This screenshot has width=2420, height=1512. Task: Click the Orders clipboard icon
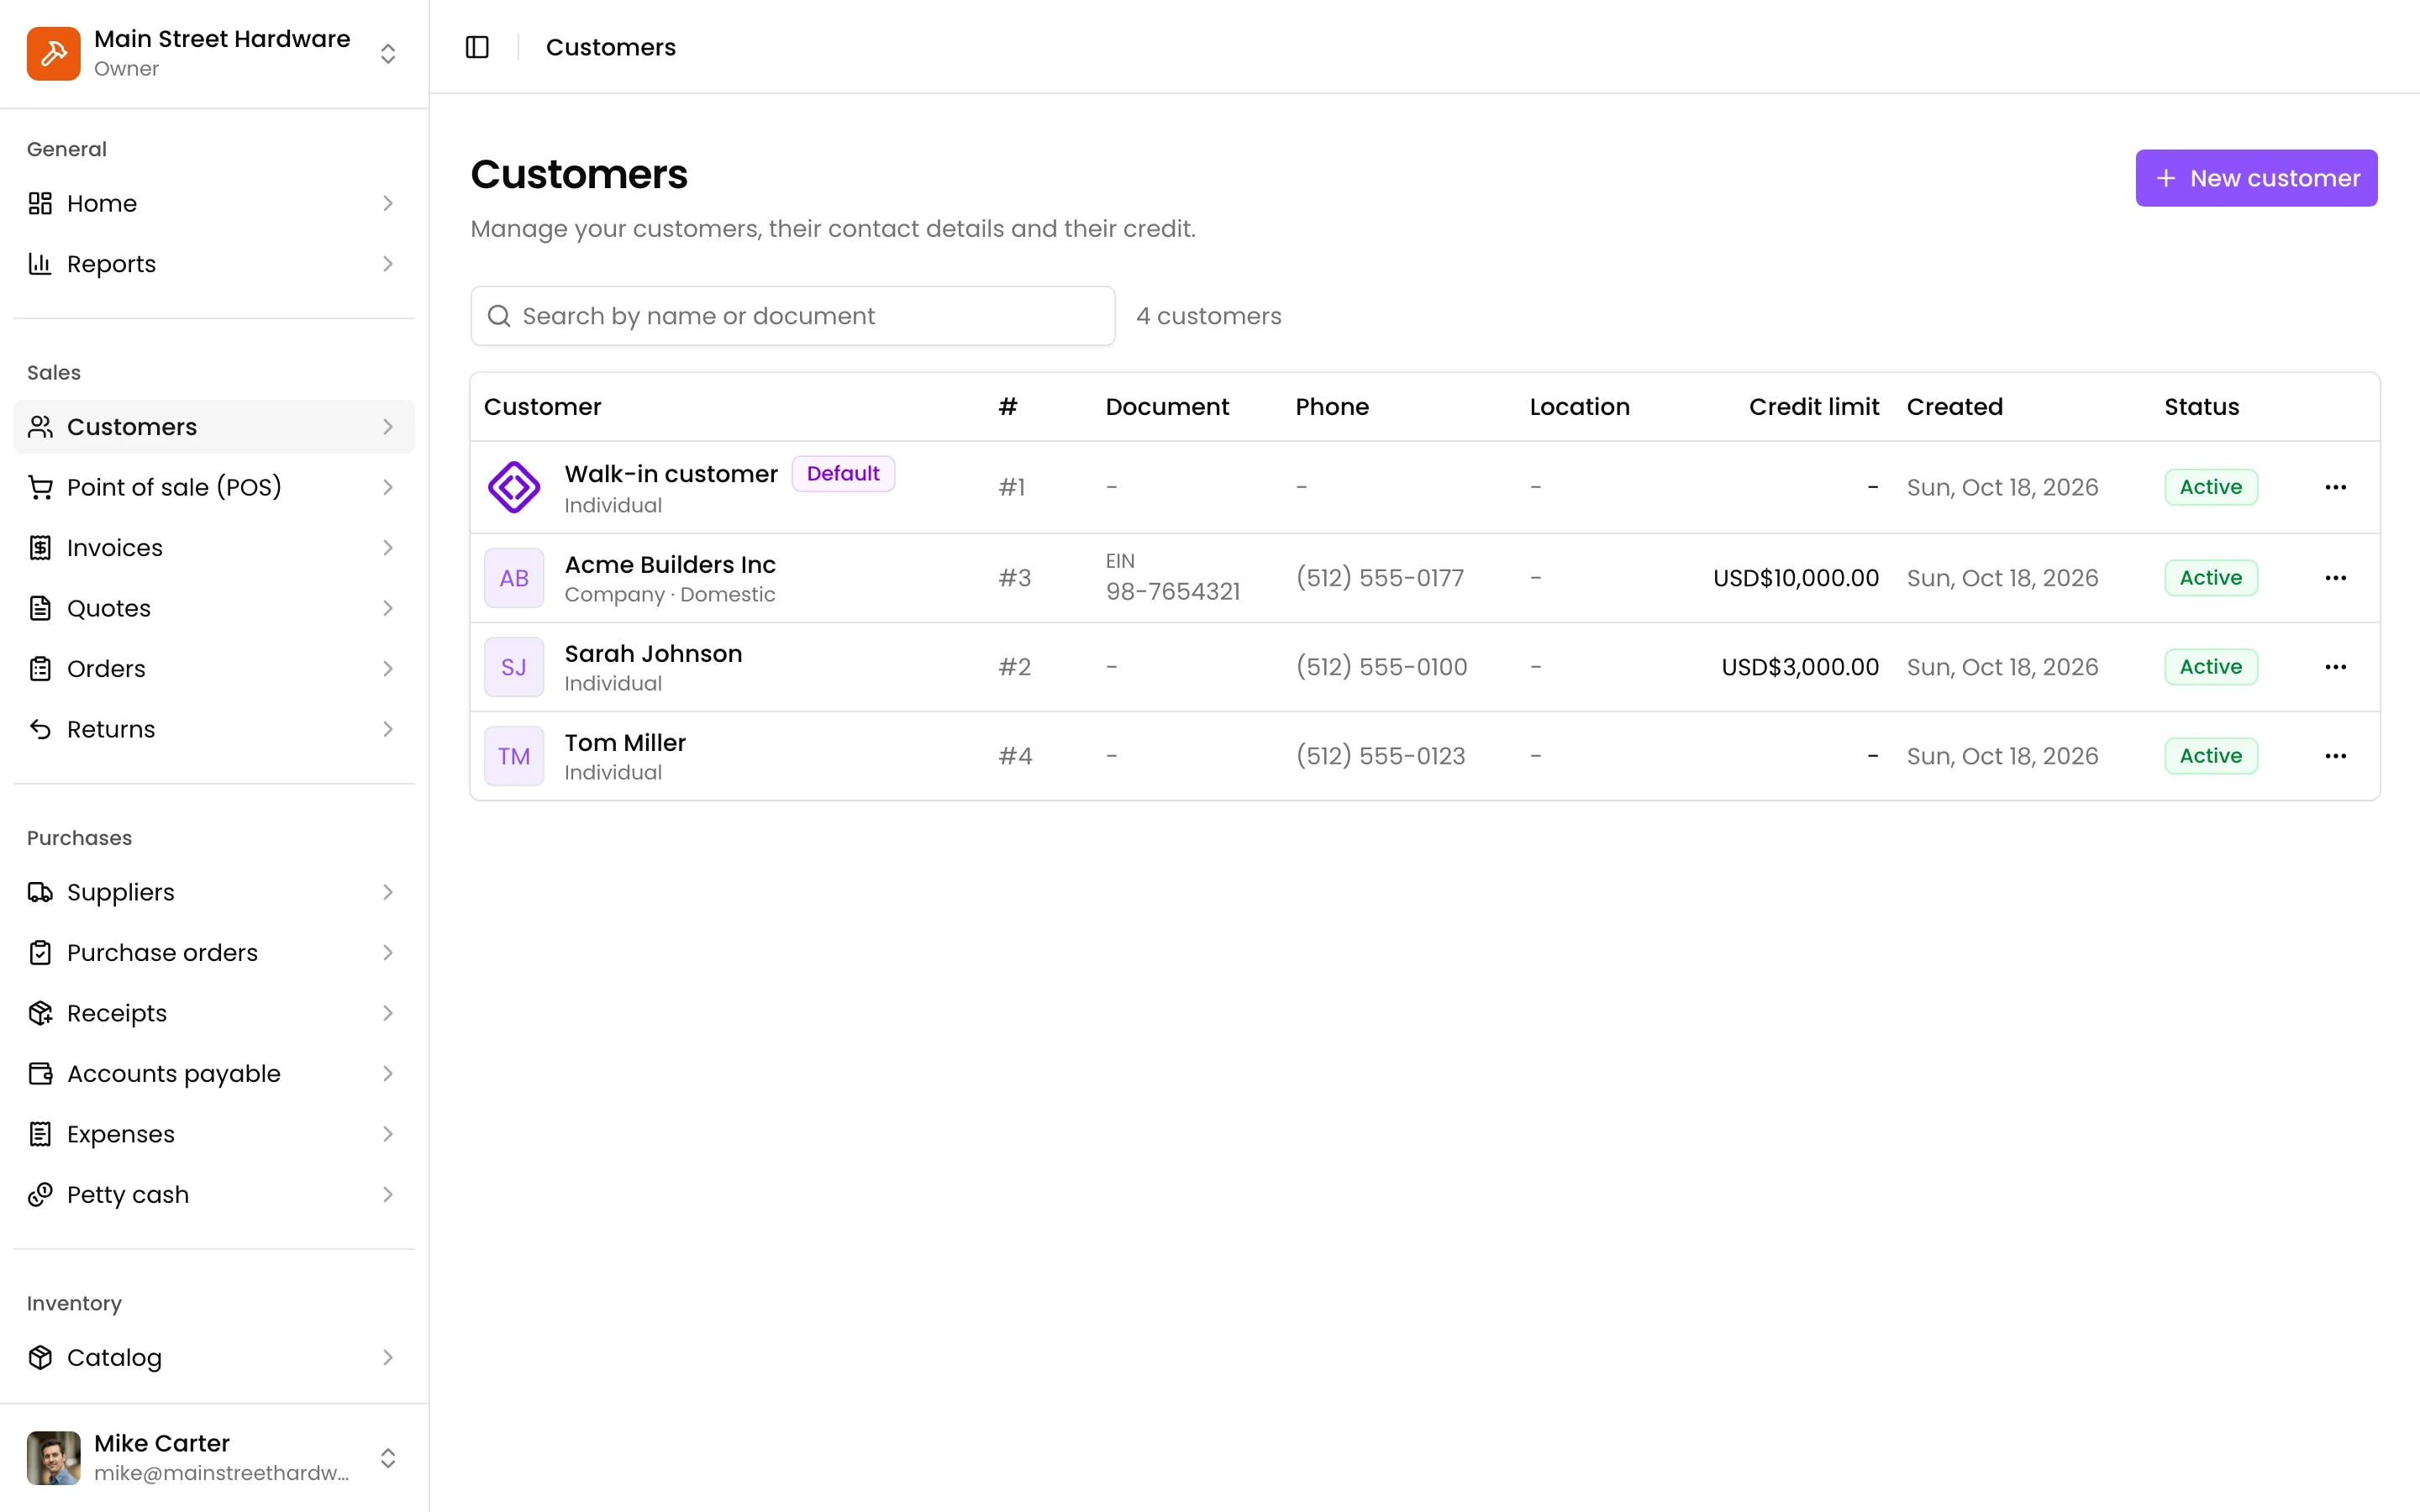point(40,669)
